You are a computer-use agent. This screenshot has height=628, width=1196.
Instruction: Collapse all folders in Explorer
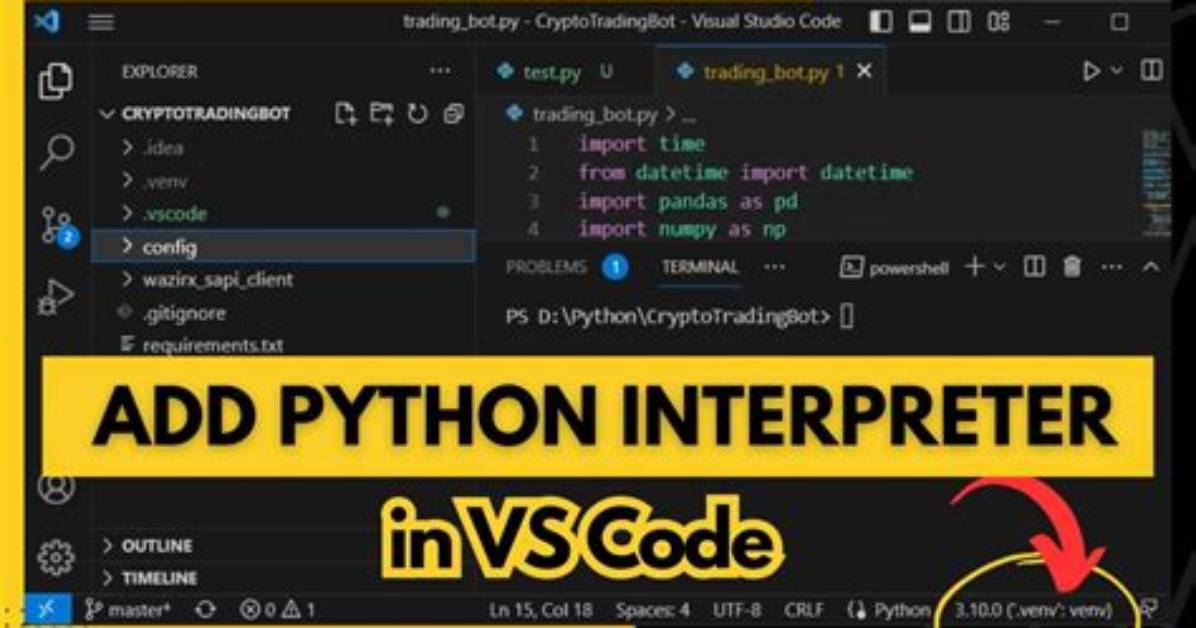tap(453, 114)
